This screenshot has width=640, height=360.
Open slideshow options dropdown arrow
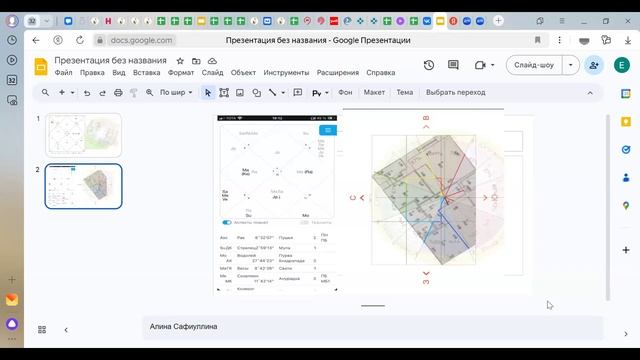[x=571, y=65]
